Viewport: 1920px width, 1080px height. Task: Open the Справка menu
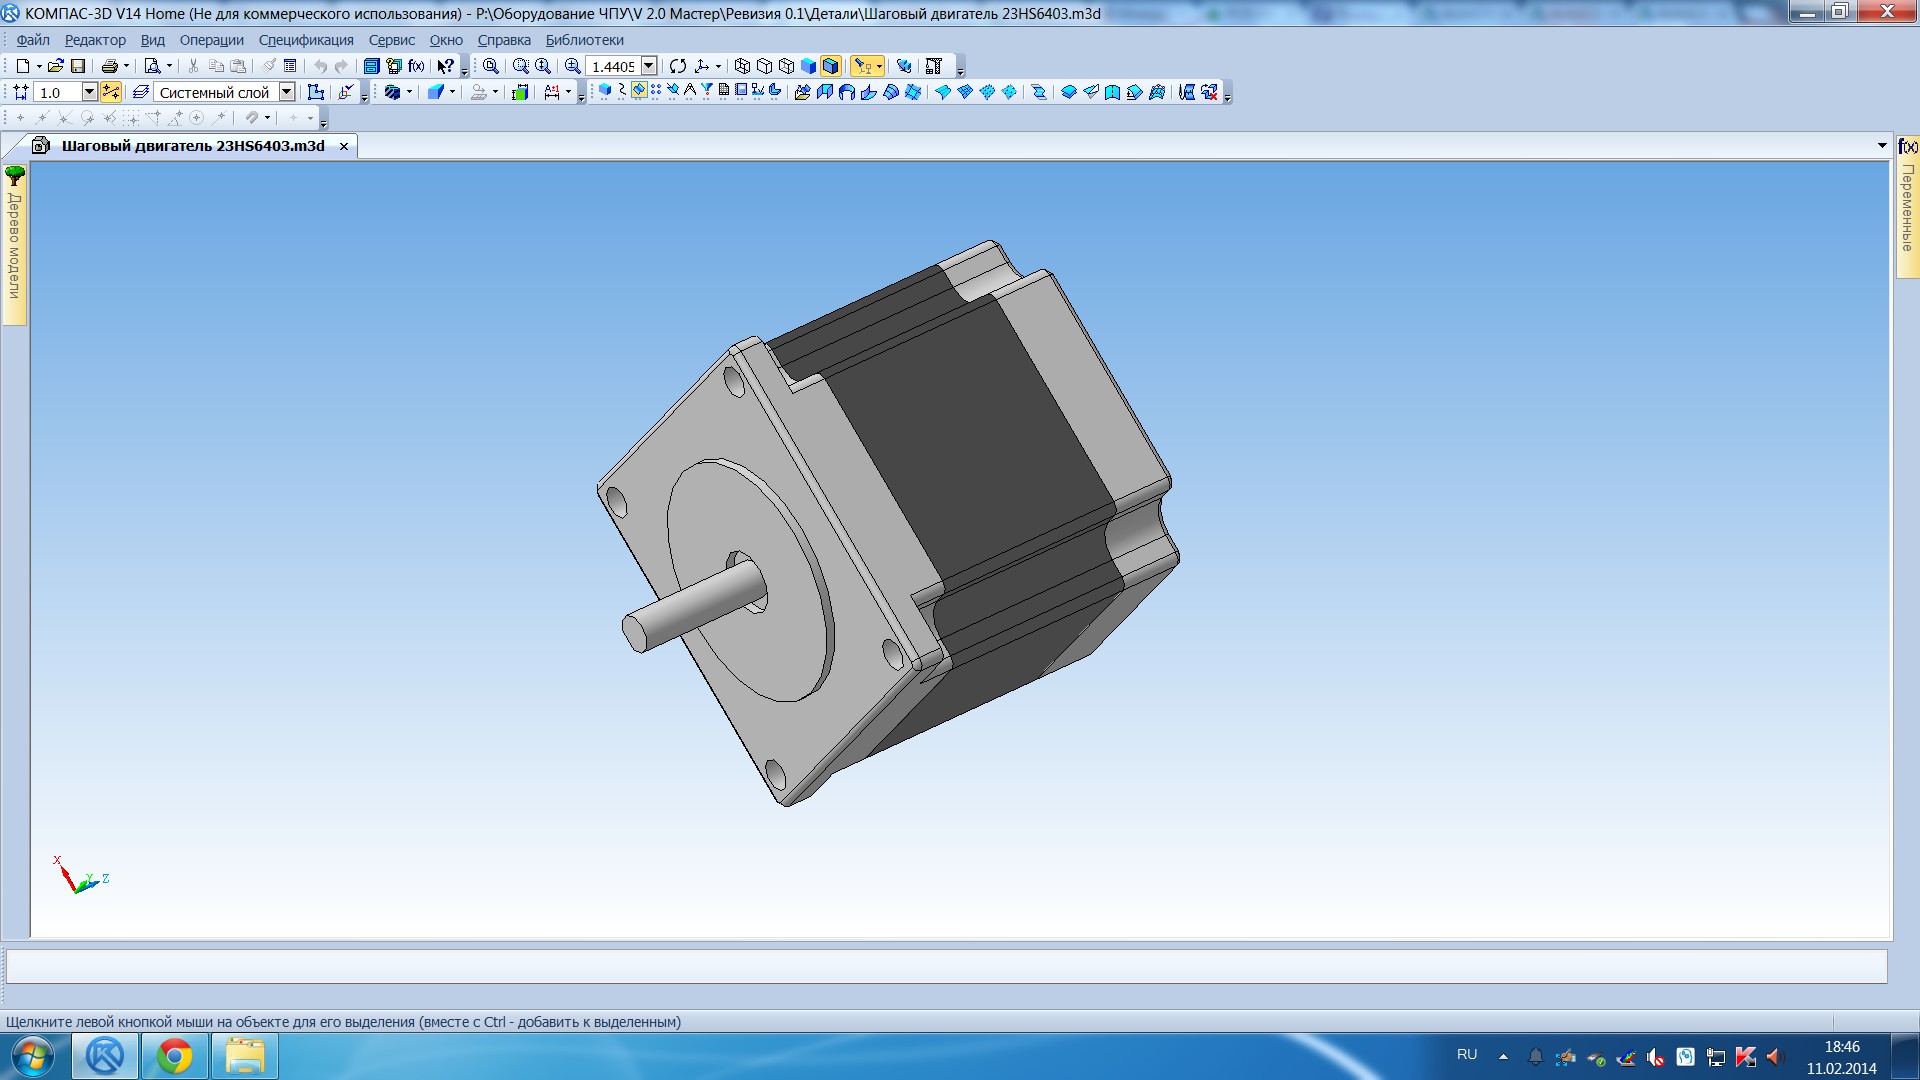504,40
